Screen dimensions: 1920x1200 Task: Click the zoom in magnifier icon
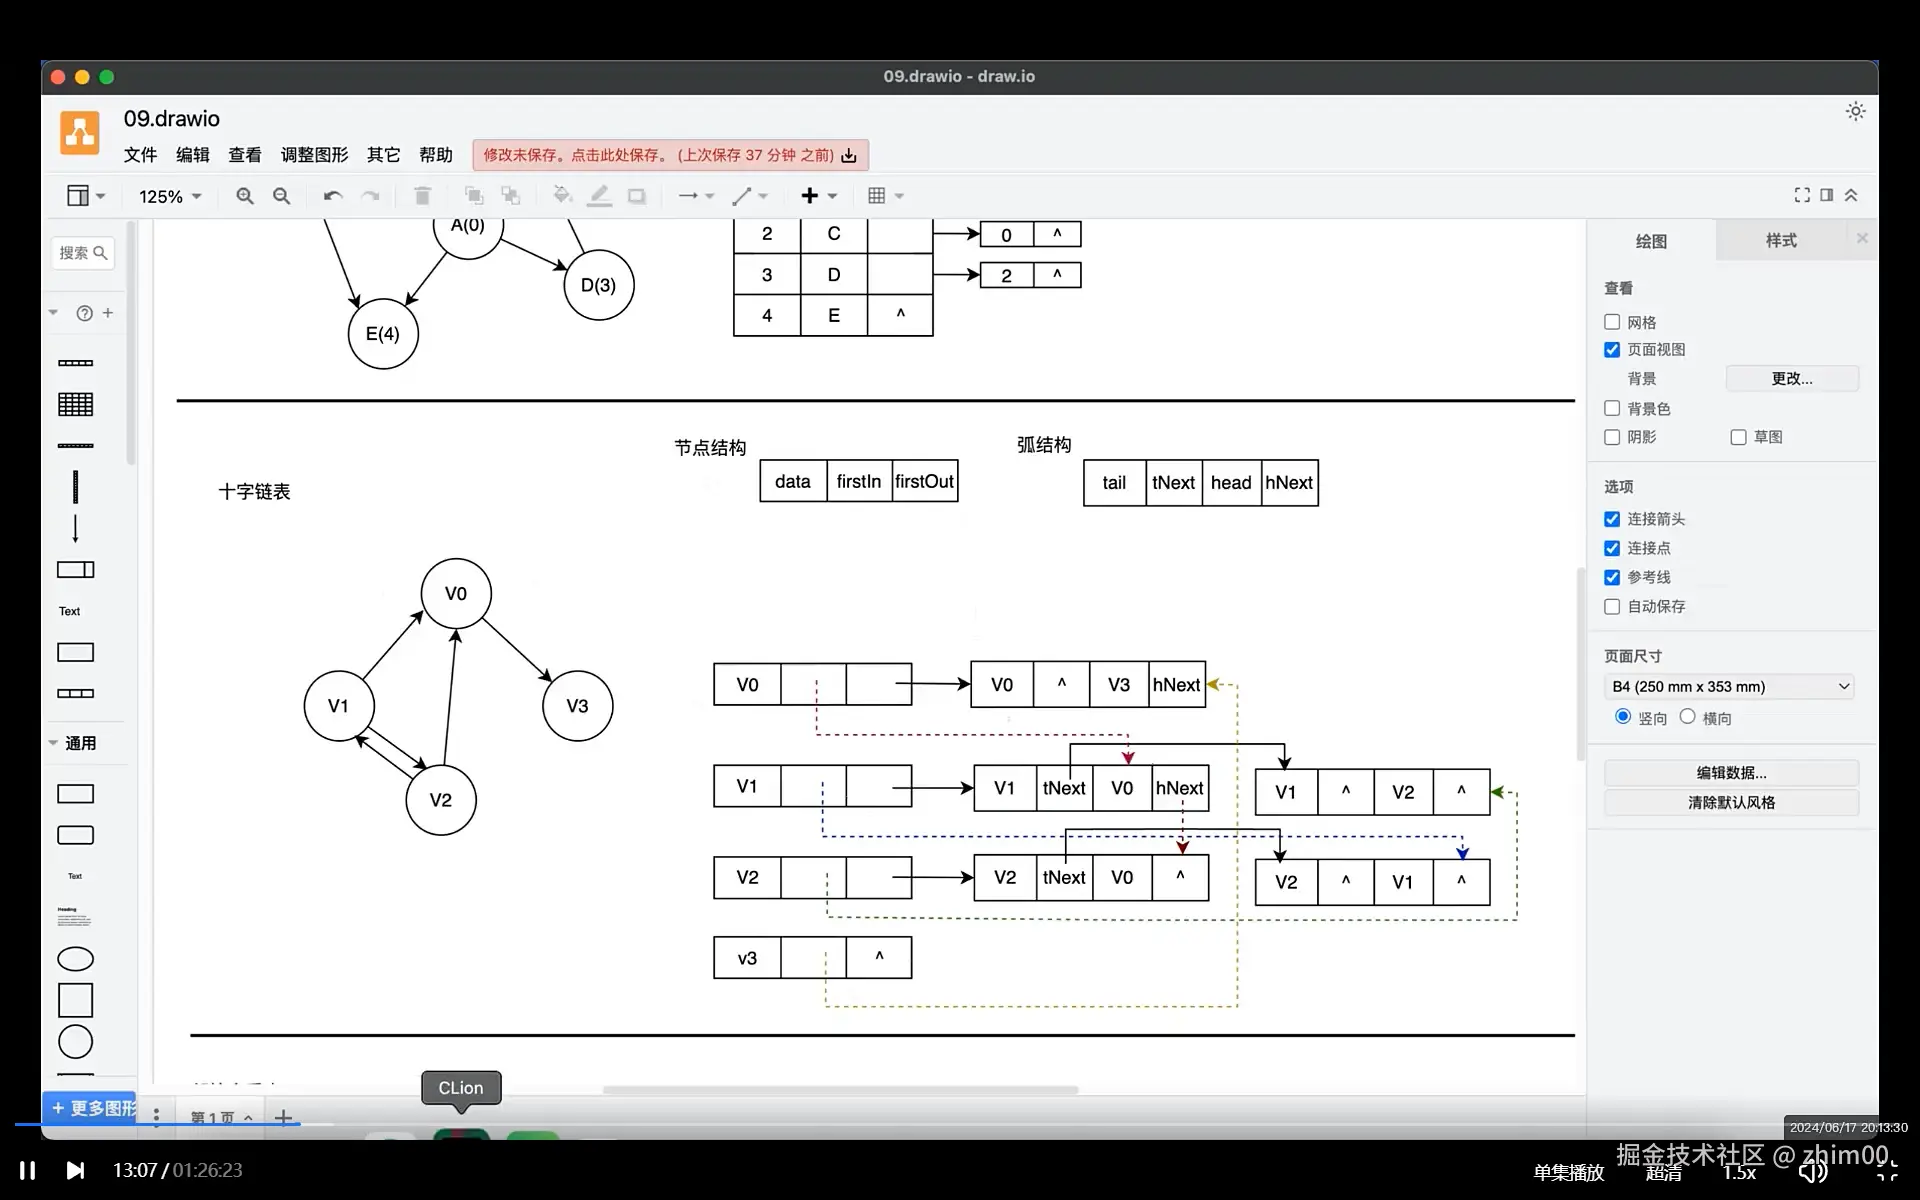point(244,196)
